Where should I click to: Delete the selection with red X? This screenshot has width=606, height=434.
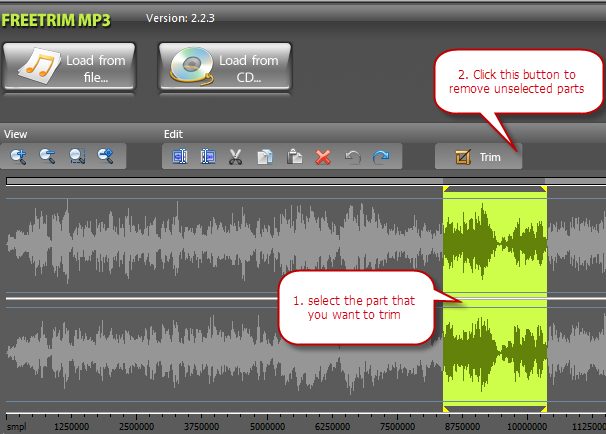[x=323, y=157]
